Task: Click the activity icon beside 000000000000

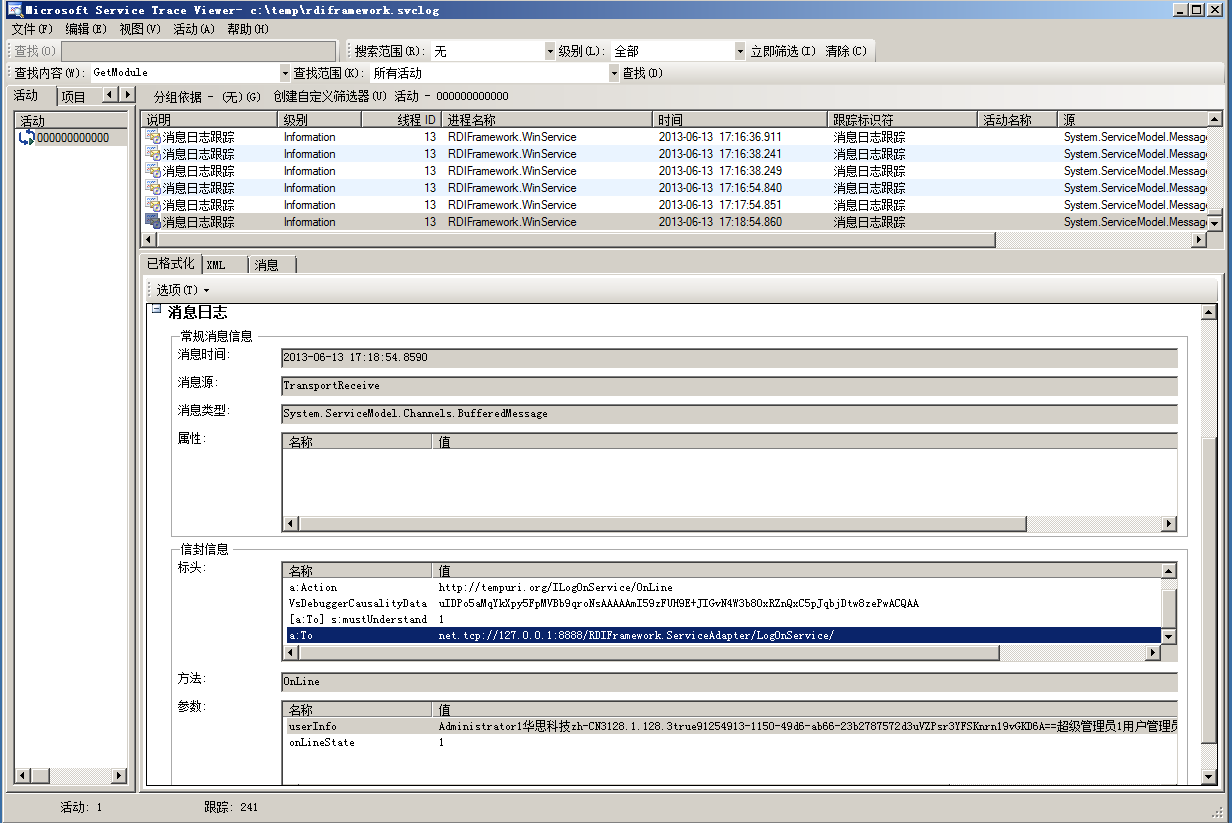Action: (x=26, y=138)
